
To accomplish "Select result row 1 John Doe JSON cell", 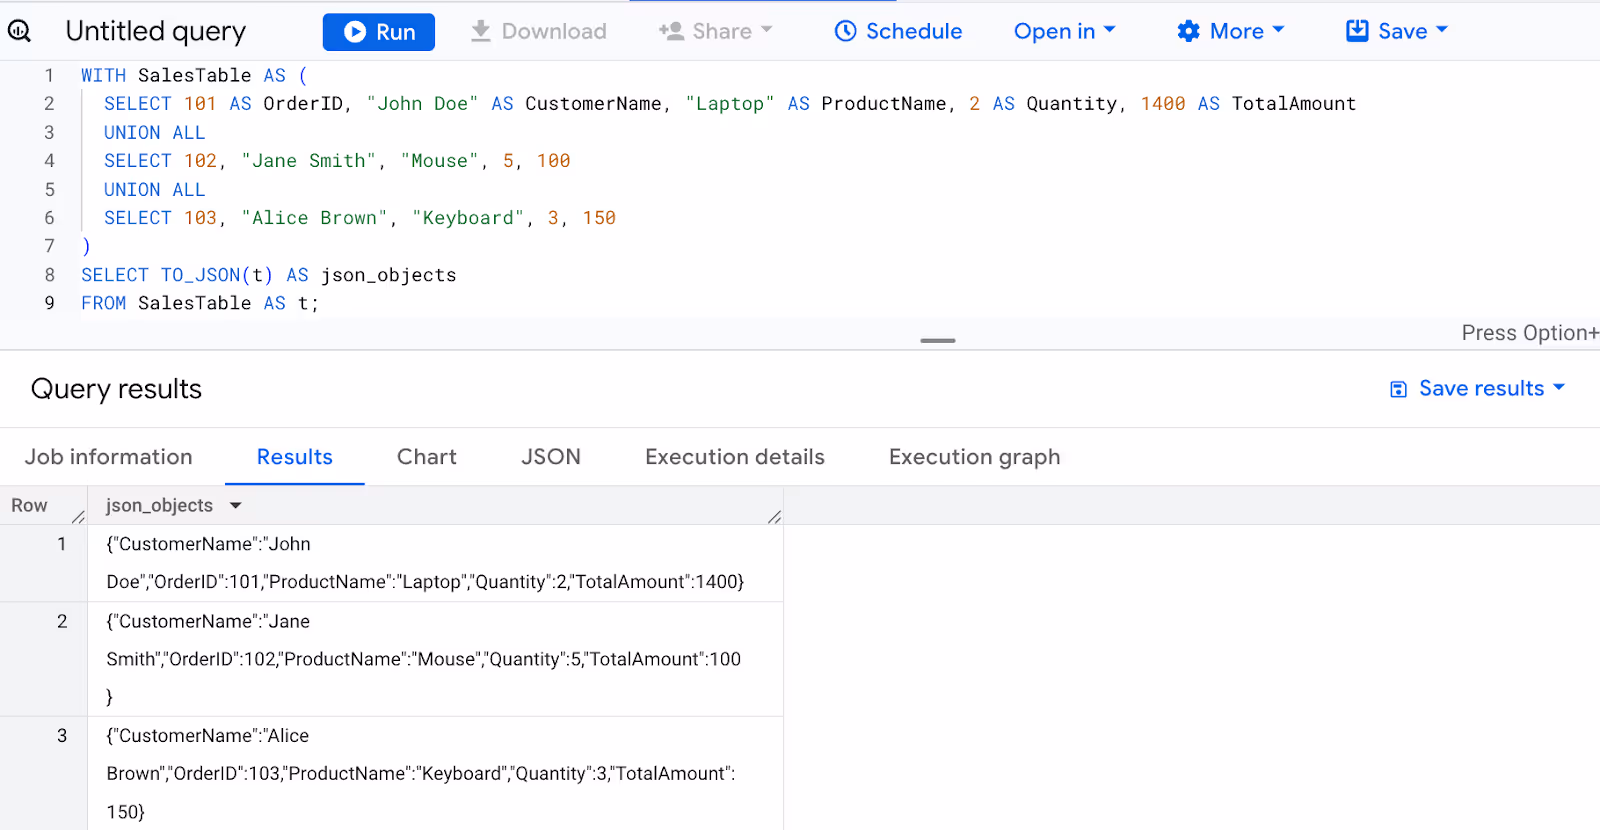I will (x=435, y=563).
